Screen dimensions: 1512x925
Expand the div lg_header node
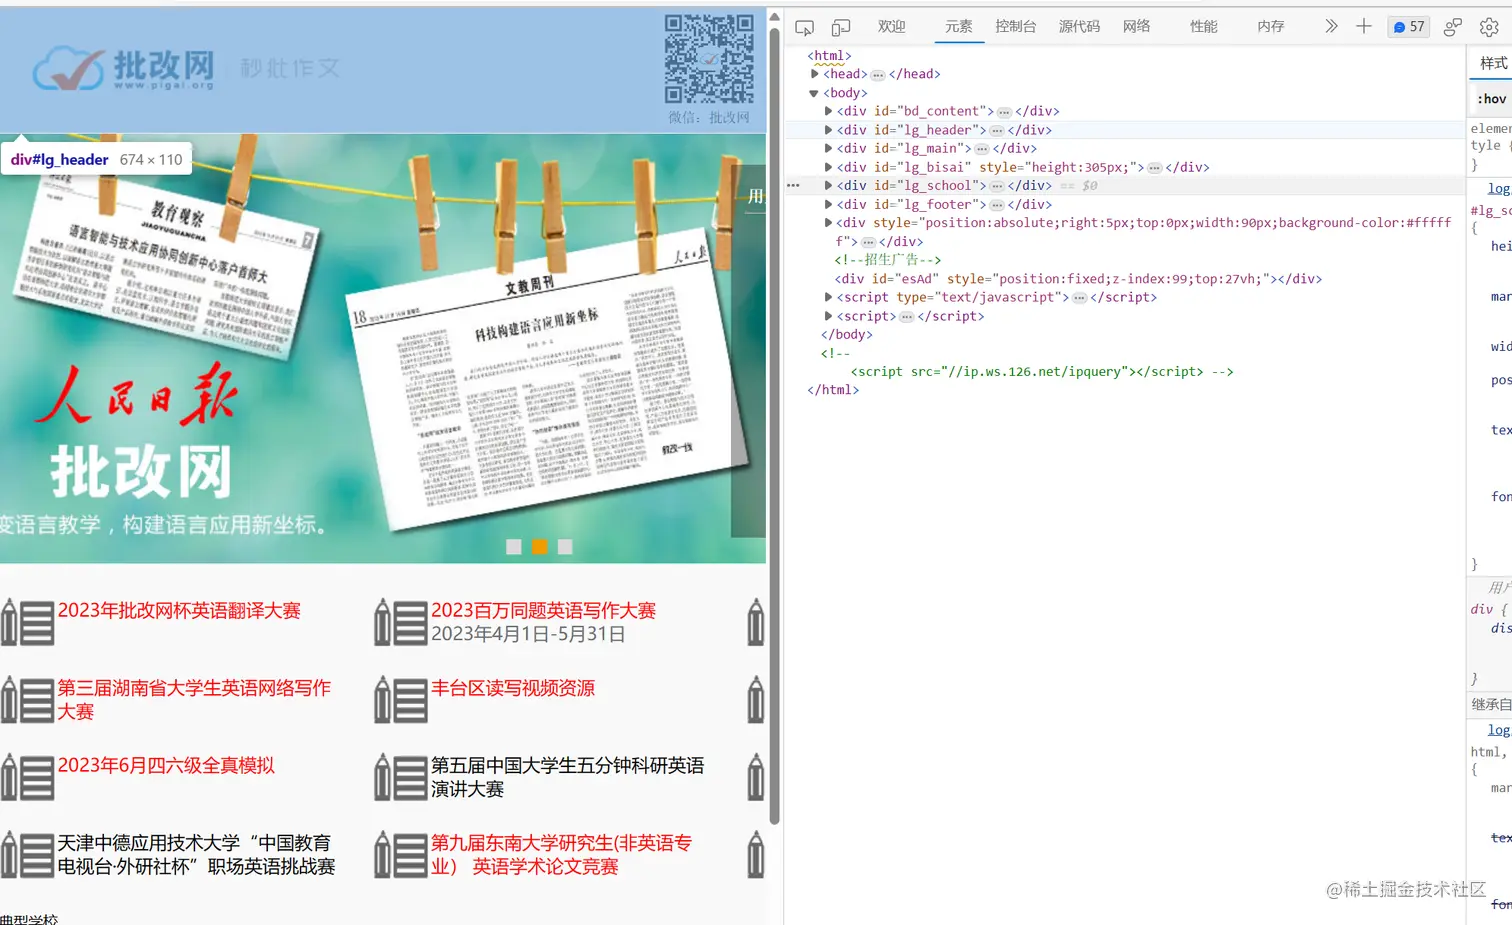pos(828,130)
